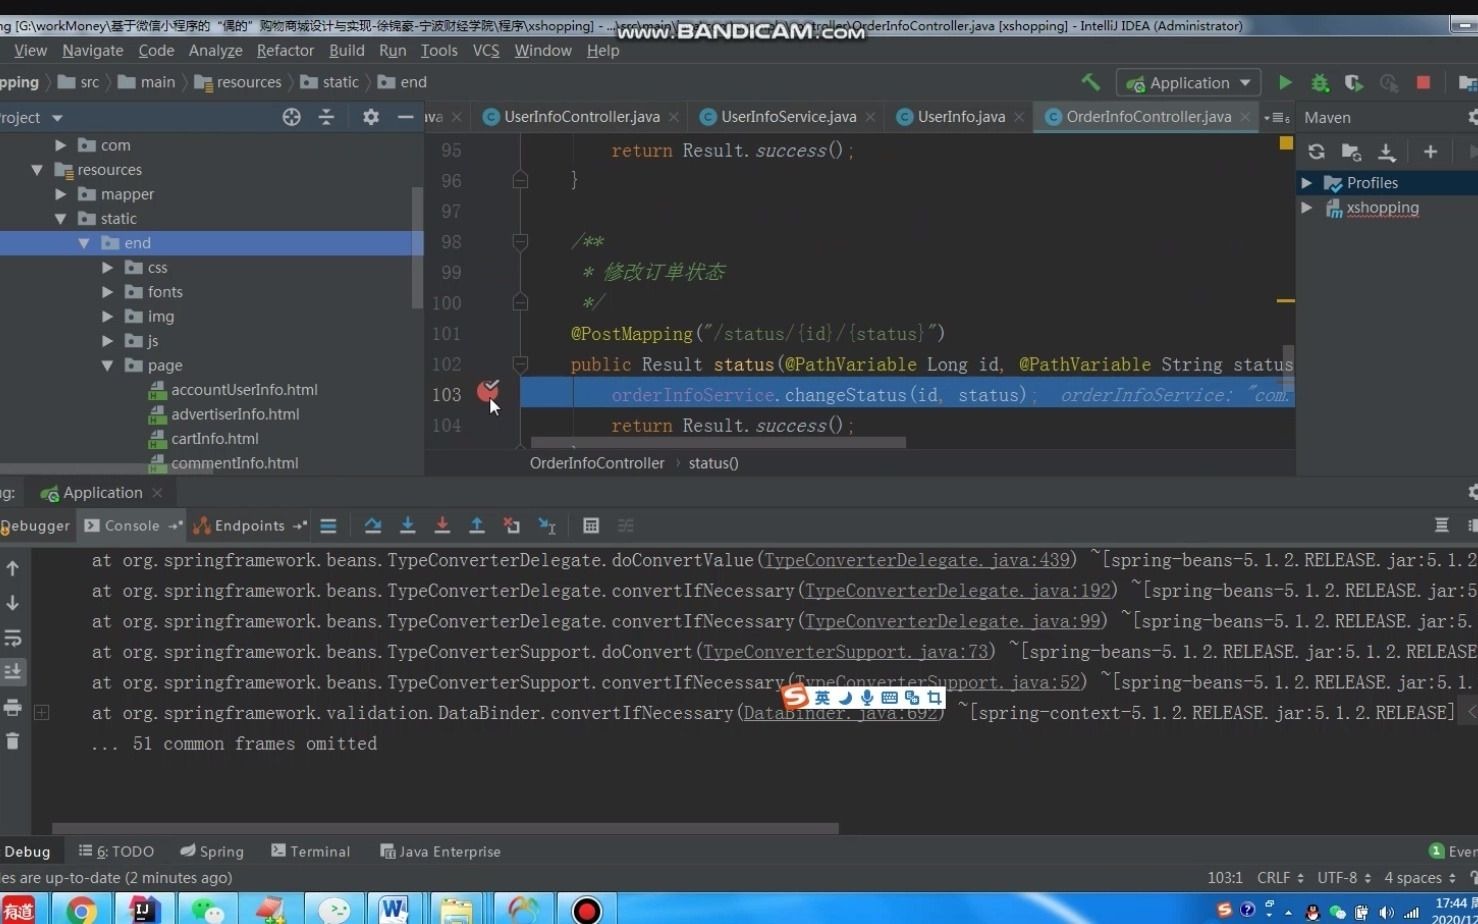Click Print console output icon
1478x924 pixels.
[13, 708]
